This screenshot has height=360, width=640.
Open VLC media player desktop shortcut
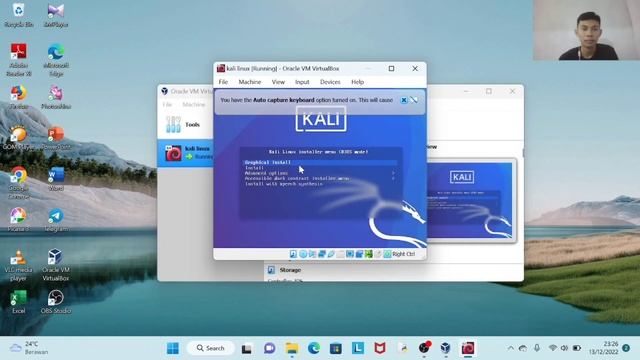pyautogui.click(x=18, y=265)
